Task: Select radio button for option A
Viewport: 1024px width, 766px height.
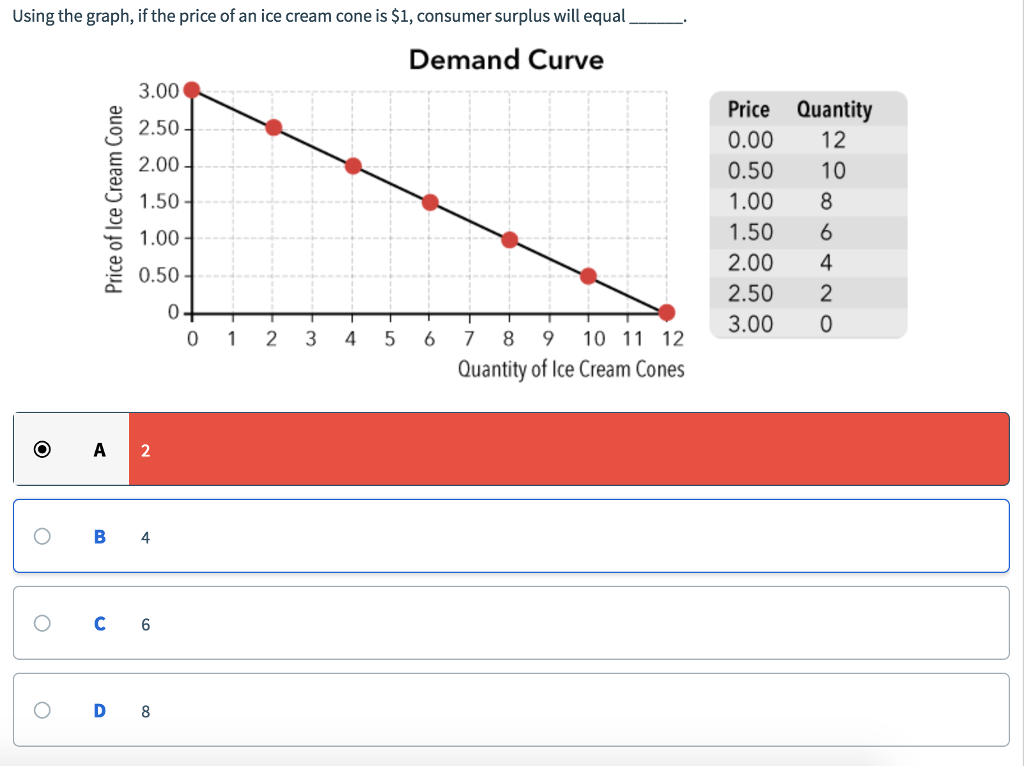Action: tap(40, 449)
